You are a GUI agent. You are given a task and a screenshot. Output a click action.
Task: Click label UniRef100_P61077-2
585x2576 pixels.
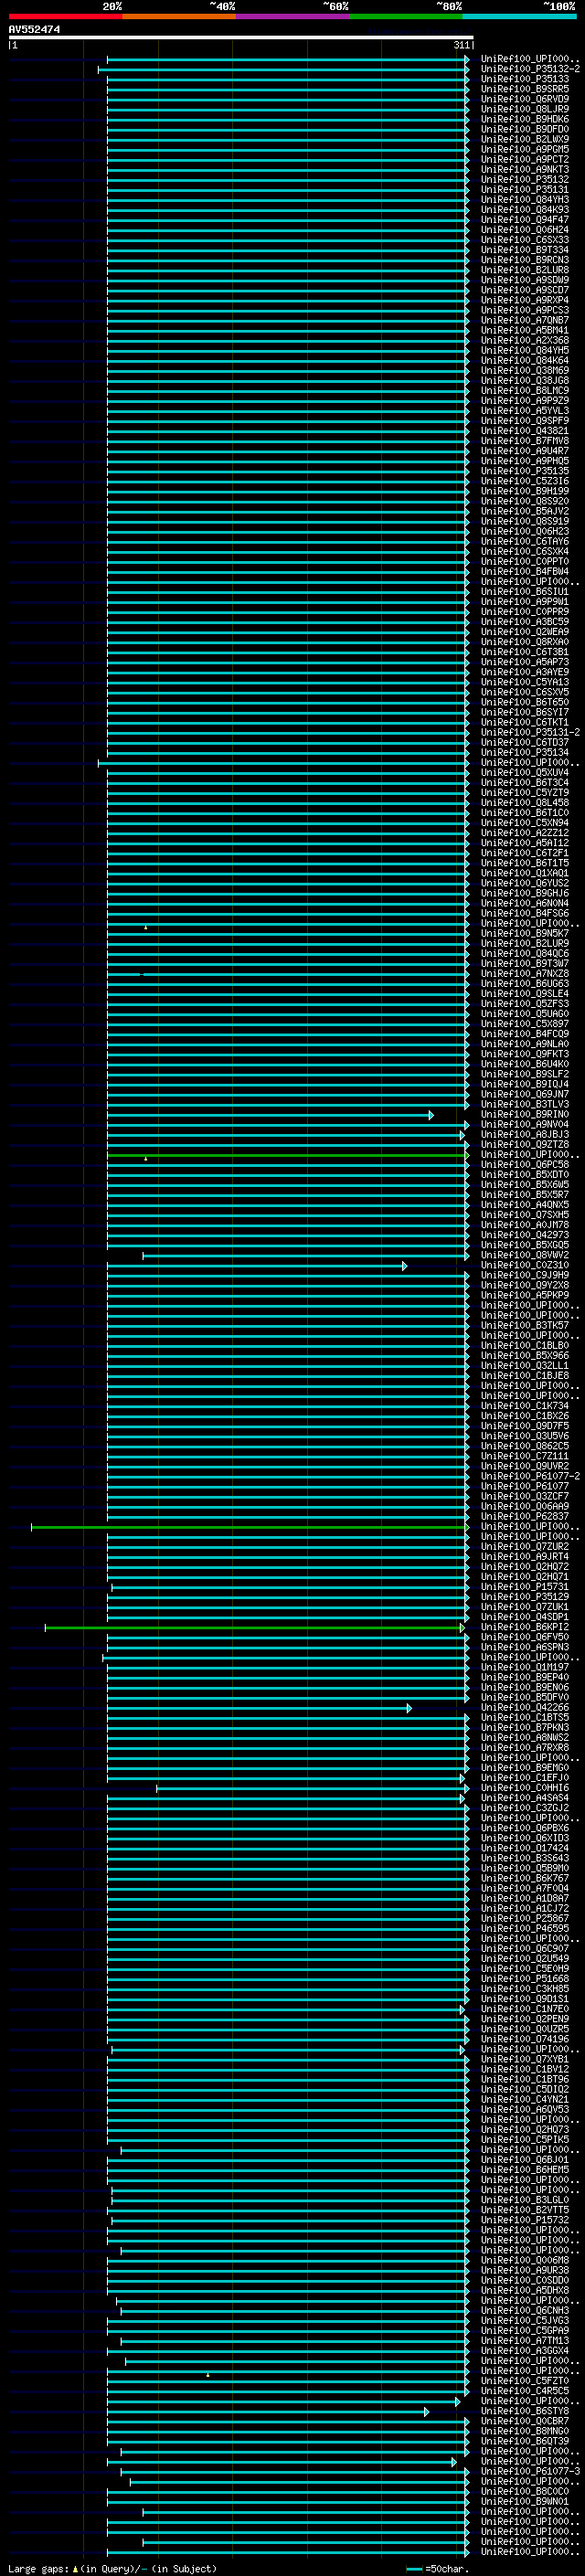(530, 1477)
